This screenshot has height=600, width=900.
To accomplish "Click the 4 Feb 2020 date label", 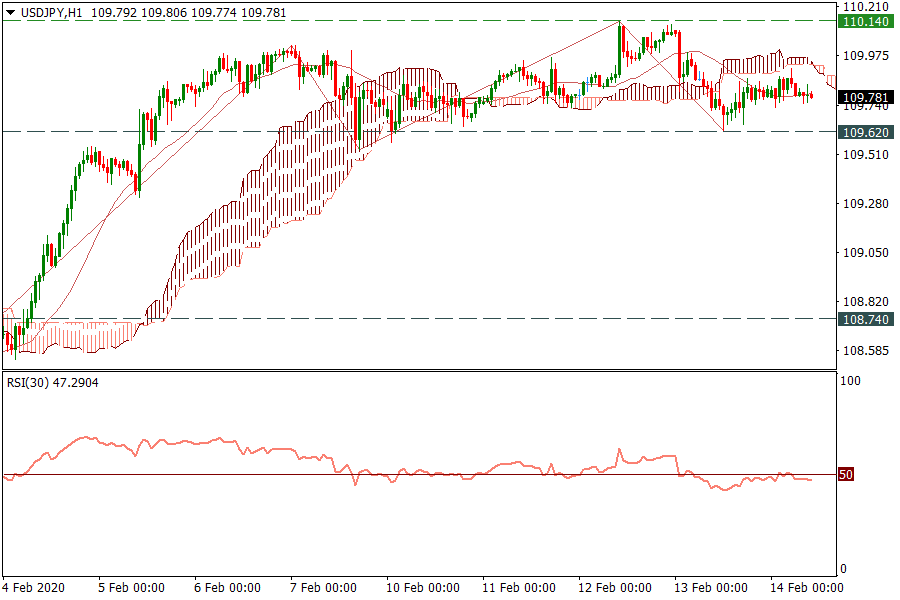I will [x=34, y=587].
